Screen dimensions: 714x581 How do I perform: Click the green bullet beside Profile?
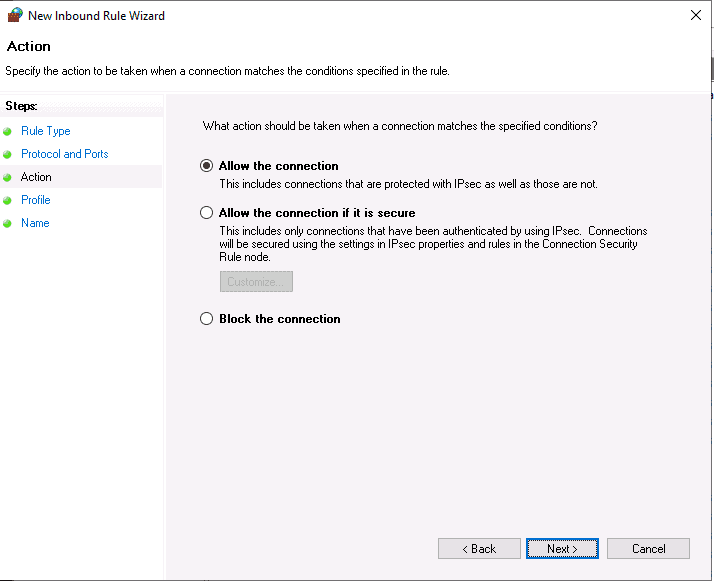click(7, 200)
